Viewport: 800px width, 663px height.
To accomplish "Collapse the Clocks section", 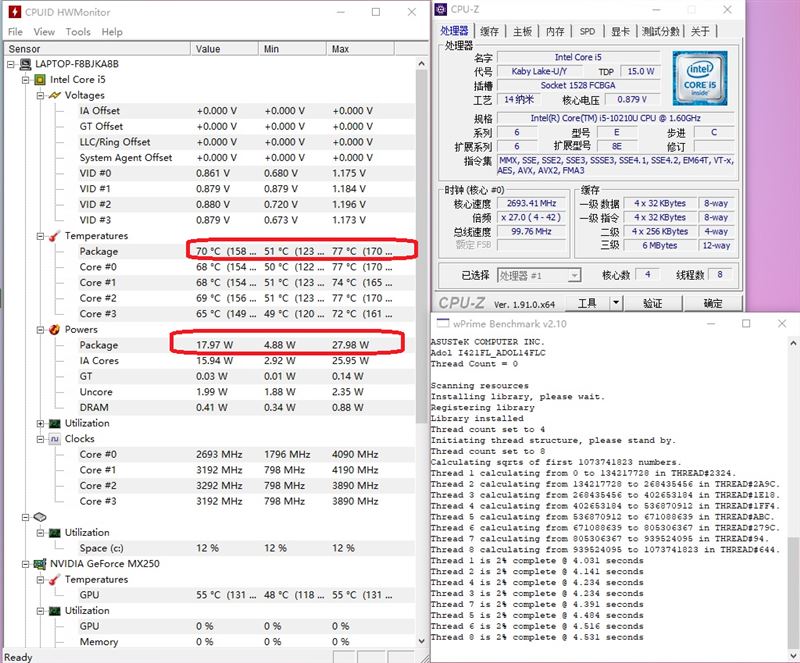I will tap(40, 439).
